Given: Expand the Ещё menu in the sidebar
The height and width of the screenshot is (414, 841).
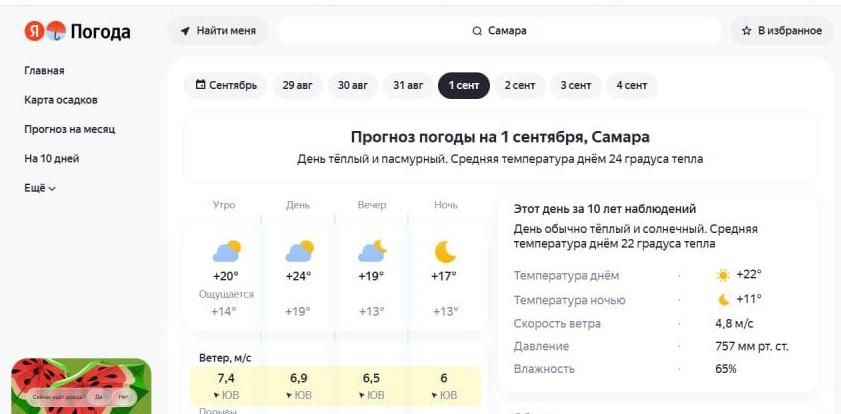Looking at the screenshot, I should coord(40,188).
